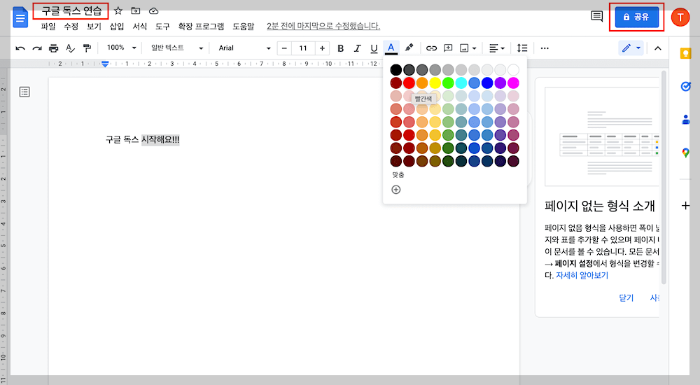Viewport: 700px width, 385px height.
Task: Open the text color tool
Action: [391, 48]
